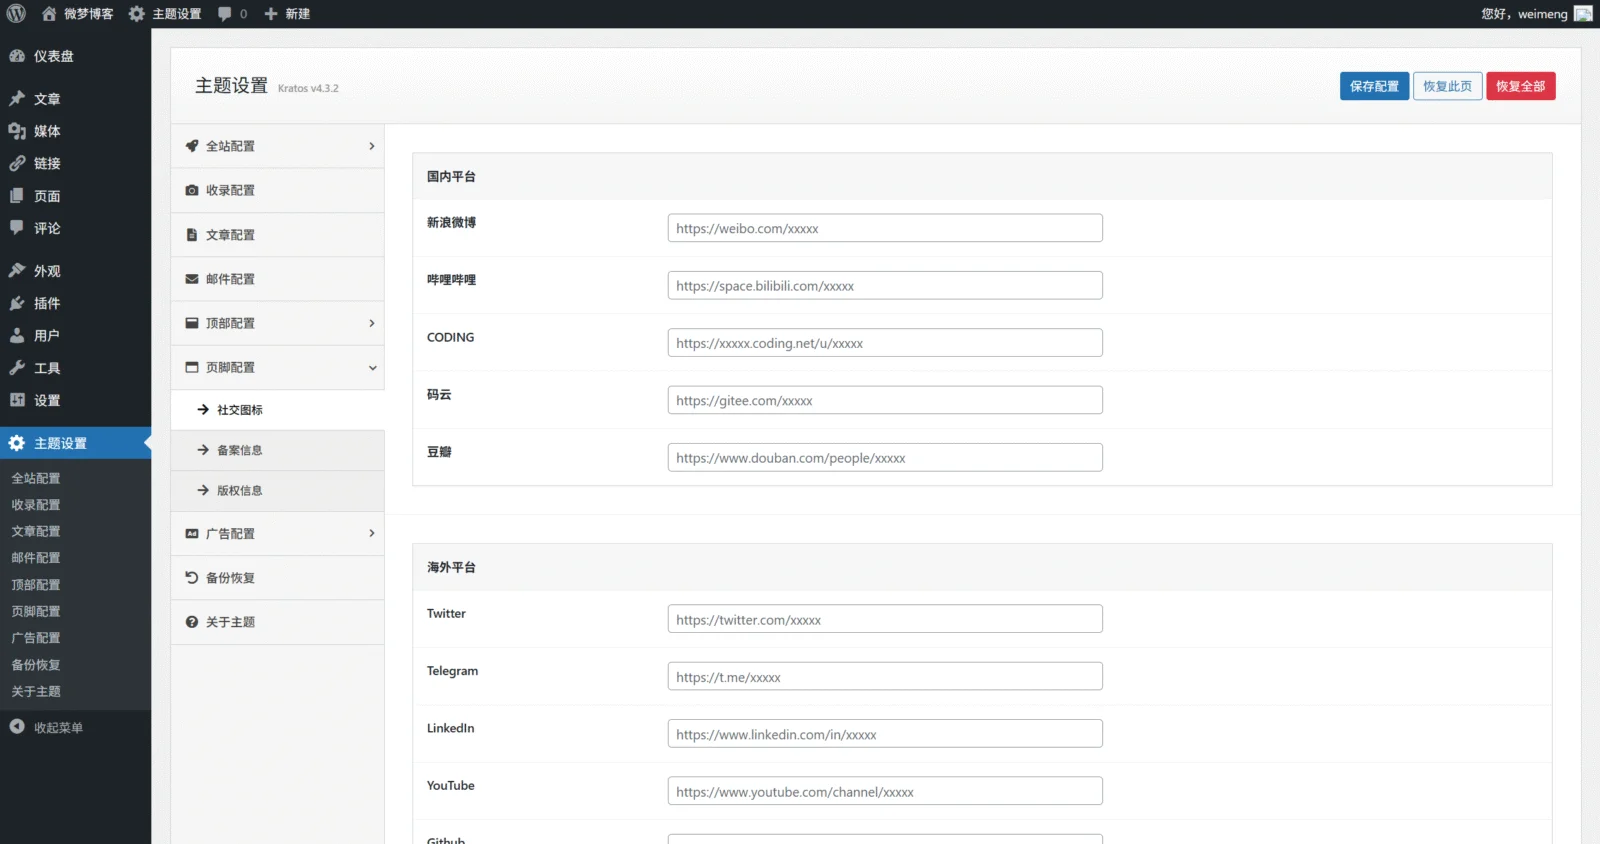Click the question mark icon beside 关于主题
Viewport: 1600px width, 844px height.
coord(192,622)
